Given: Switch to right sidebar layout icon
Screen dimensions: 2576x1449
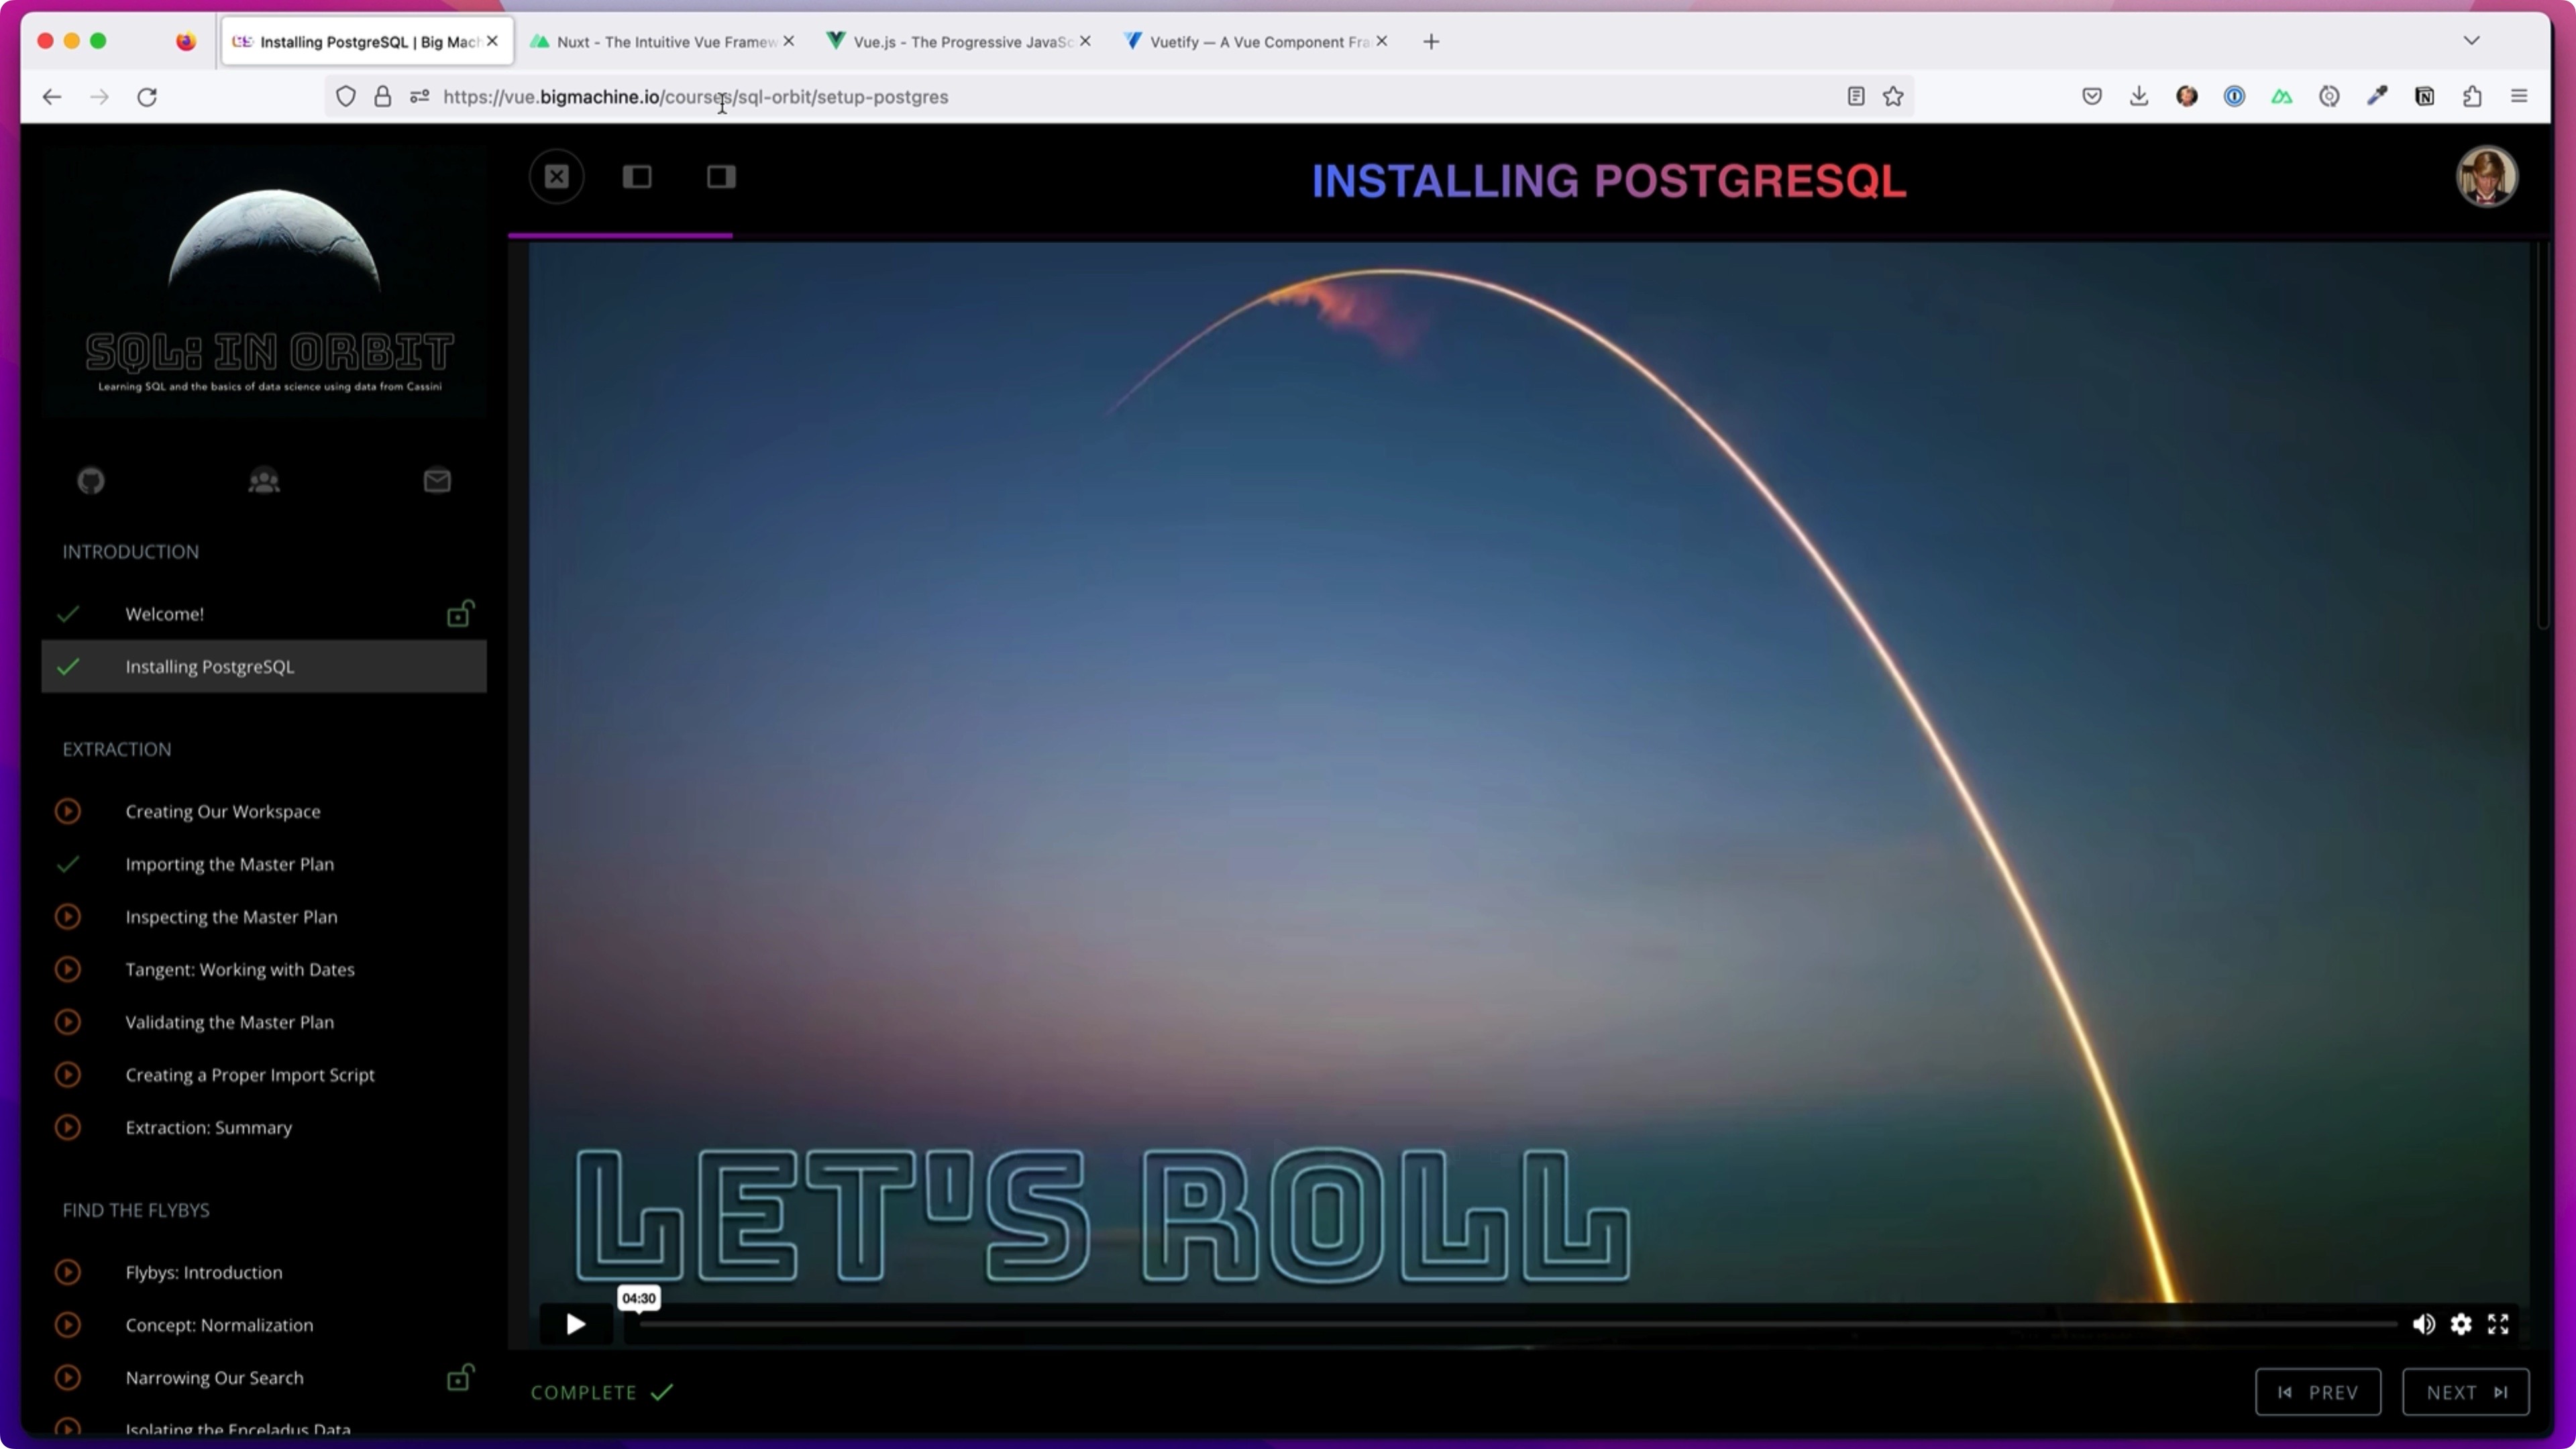Looking at the screenshot, I should click(721, 177).
